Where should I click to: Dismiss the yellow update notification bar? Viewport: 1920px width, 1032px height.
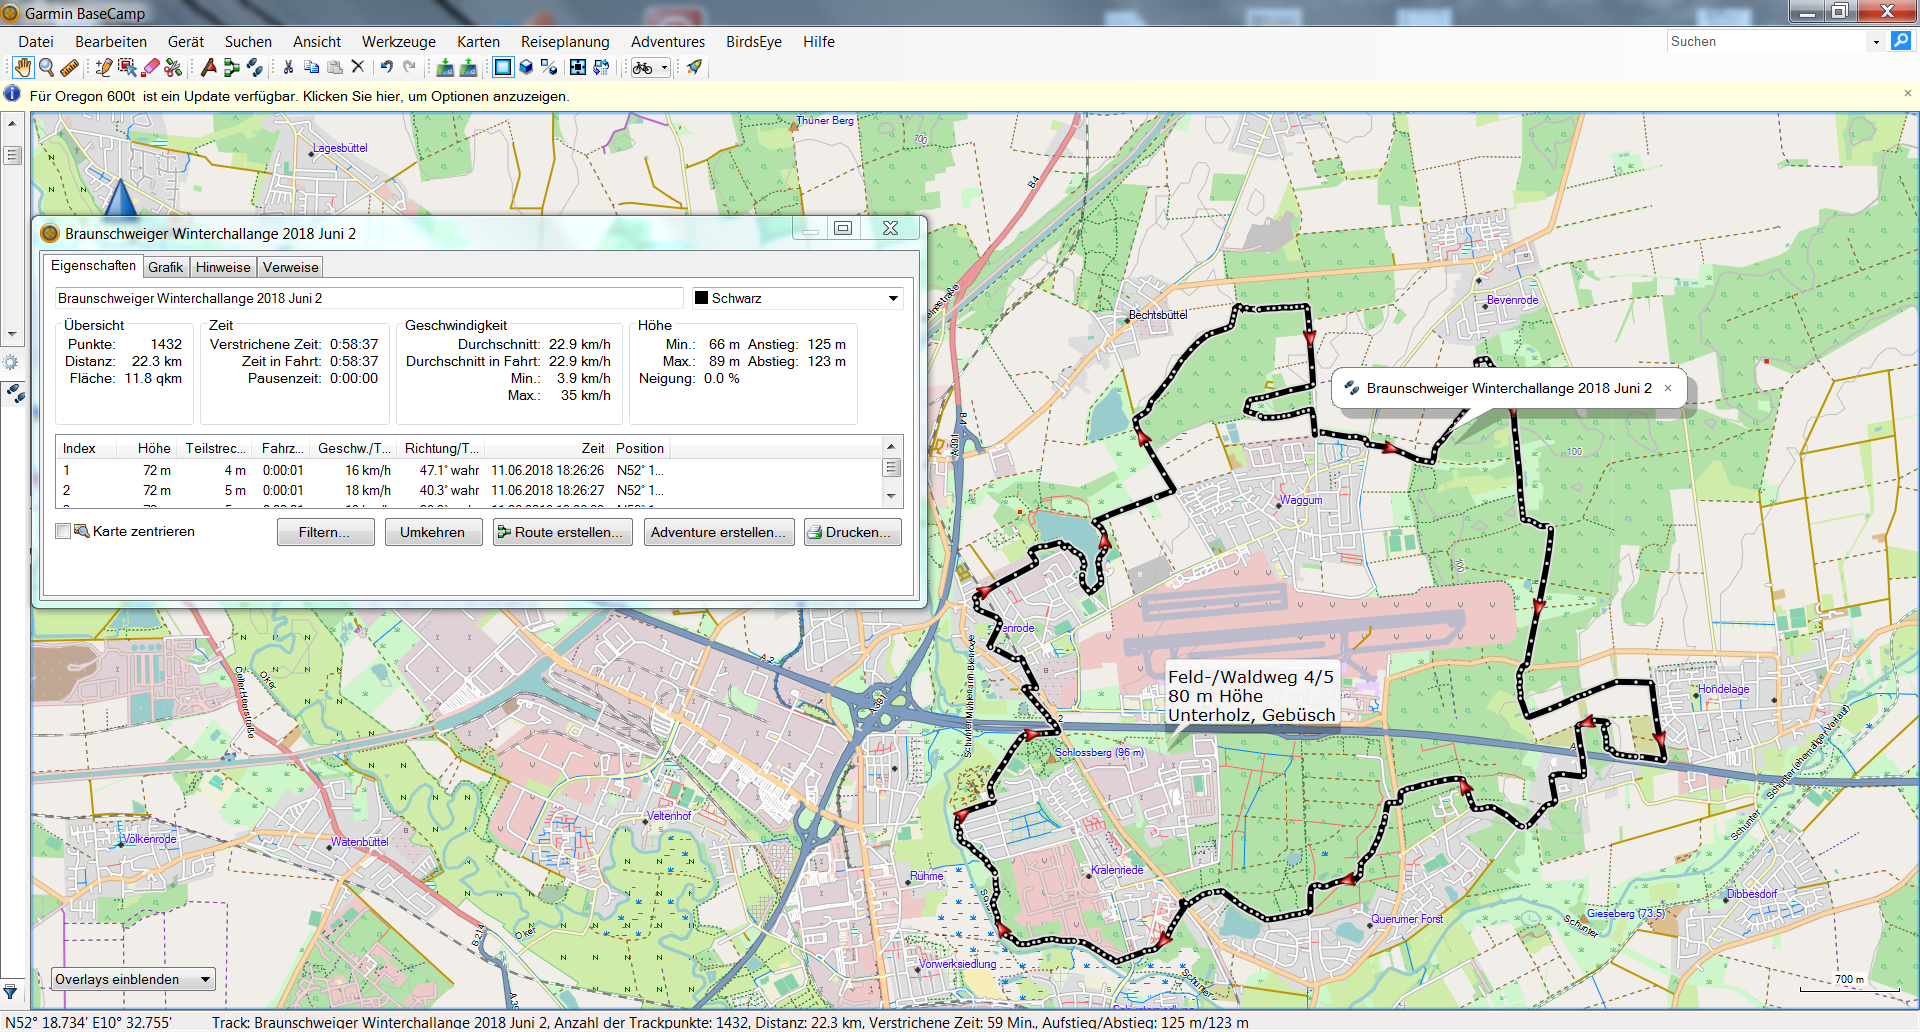point(1908,93)
